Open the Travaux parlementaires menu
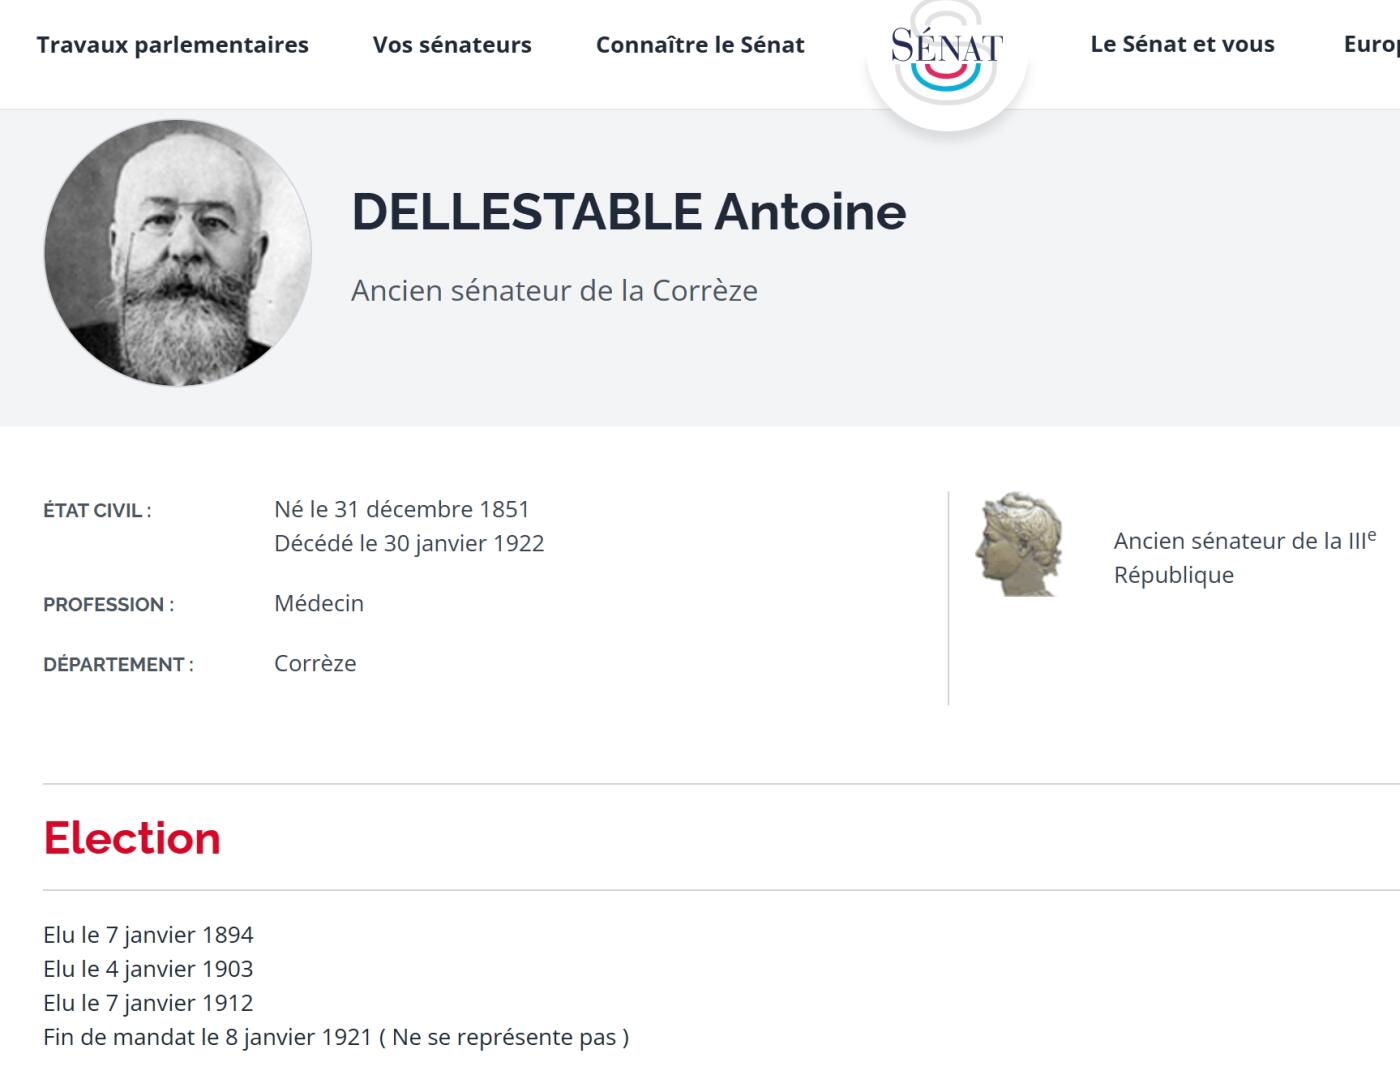 tap(172, 45)
